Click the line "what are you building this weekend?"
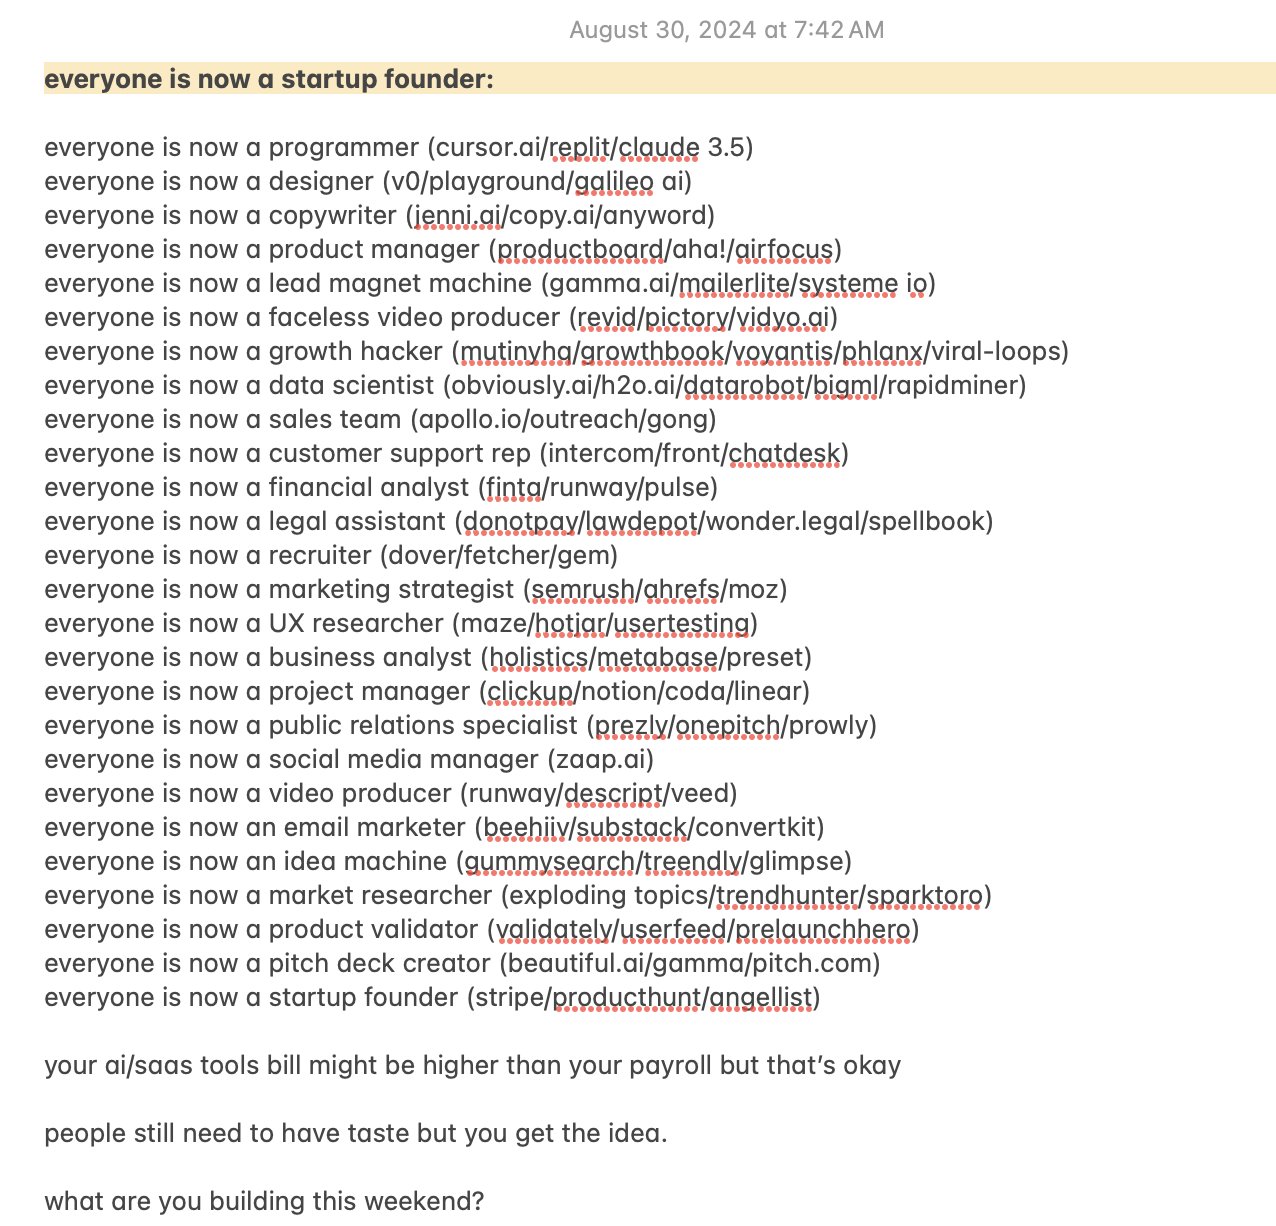Screen dimensions: 1276x1226 click(x=264, y=1201)
